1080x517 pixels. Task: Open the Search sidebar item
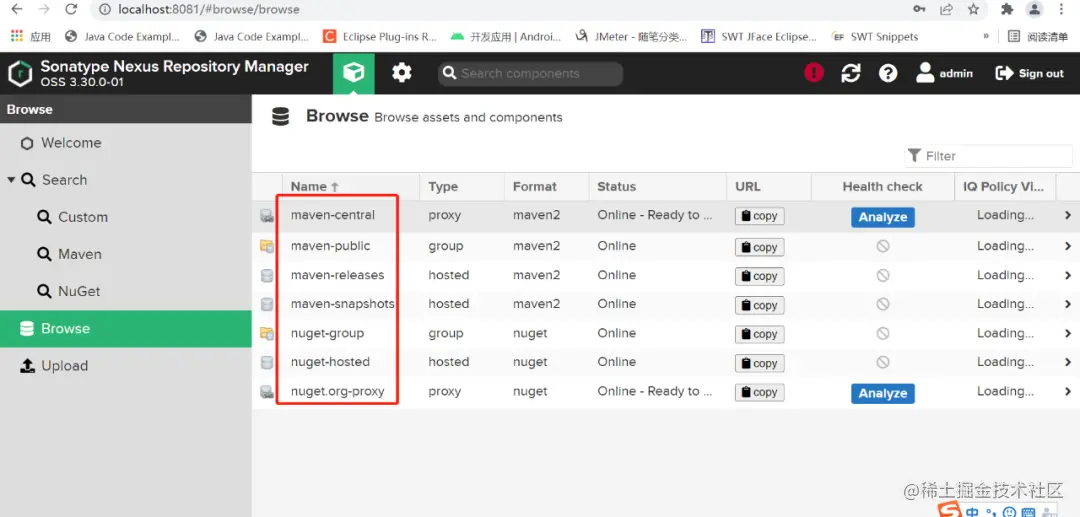click(x=125, y=180)
